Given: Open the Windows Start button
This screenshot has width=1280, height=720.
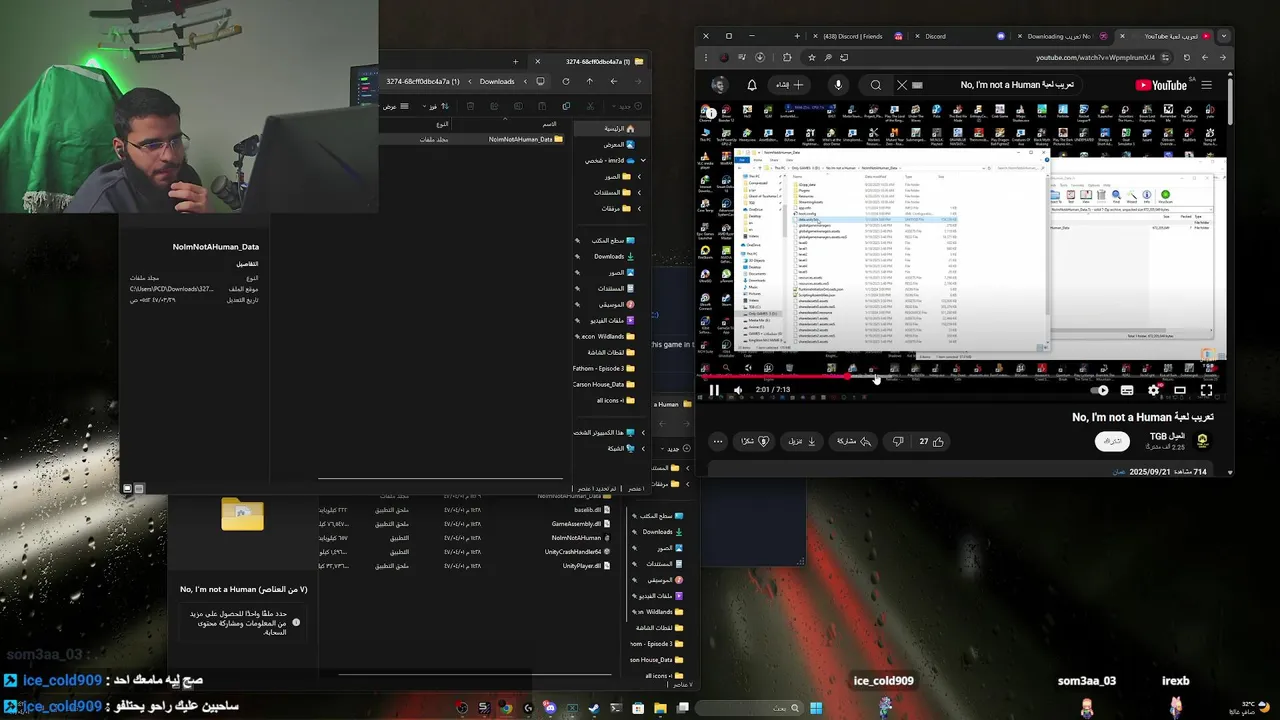Looking at the screenshot, I should click(x=816, y=708).
